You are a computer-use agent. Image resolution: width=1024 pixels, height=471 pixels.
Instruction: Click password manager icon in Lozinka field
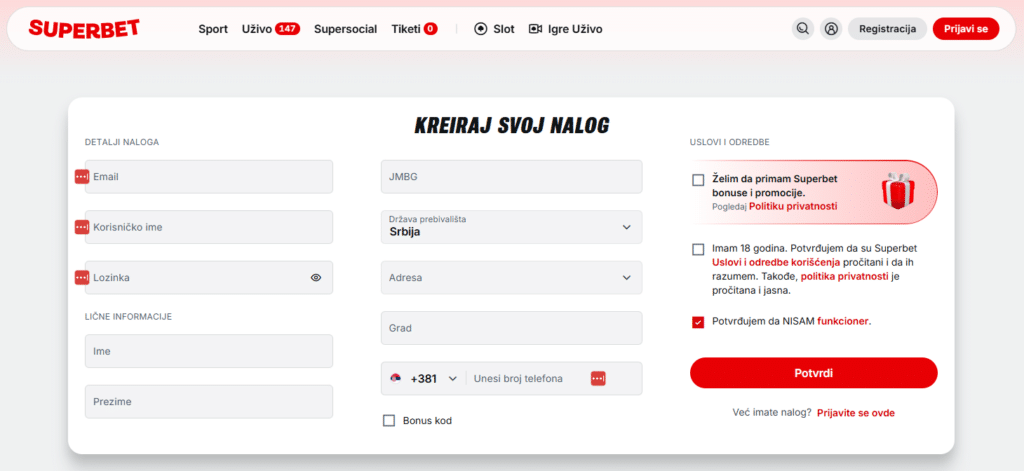[x=82, y=278]
